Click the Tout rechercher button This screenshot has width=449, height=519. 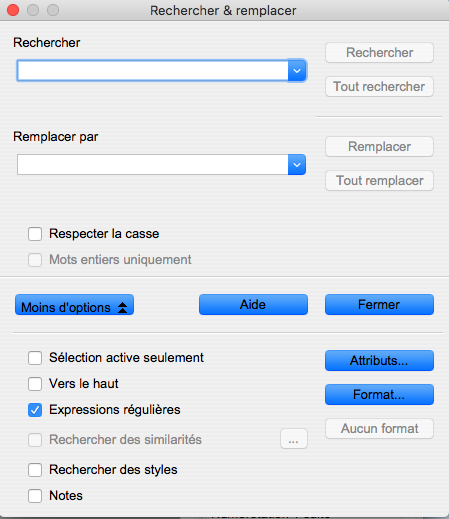click(x=379, y=87)
